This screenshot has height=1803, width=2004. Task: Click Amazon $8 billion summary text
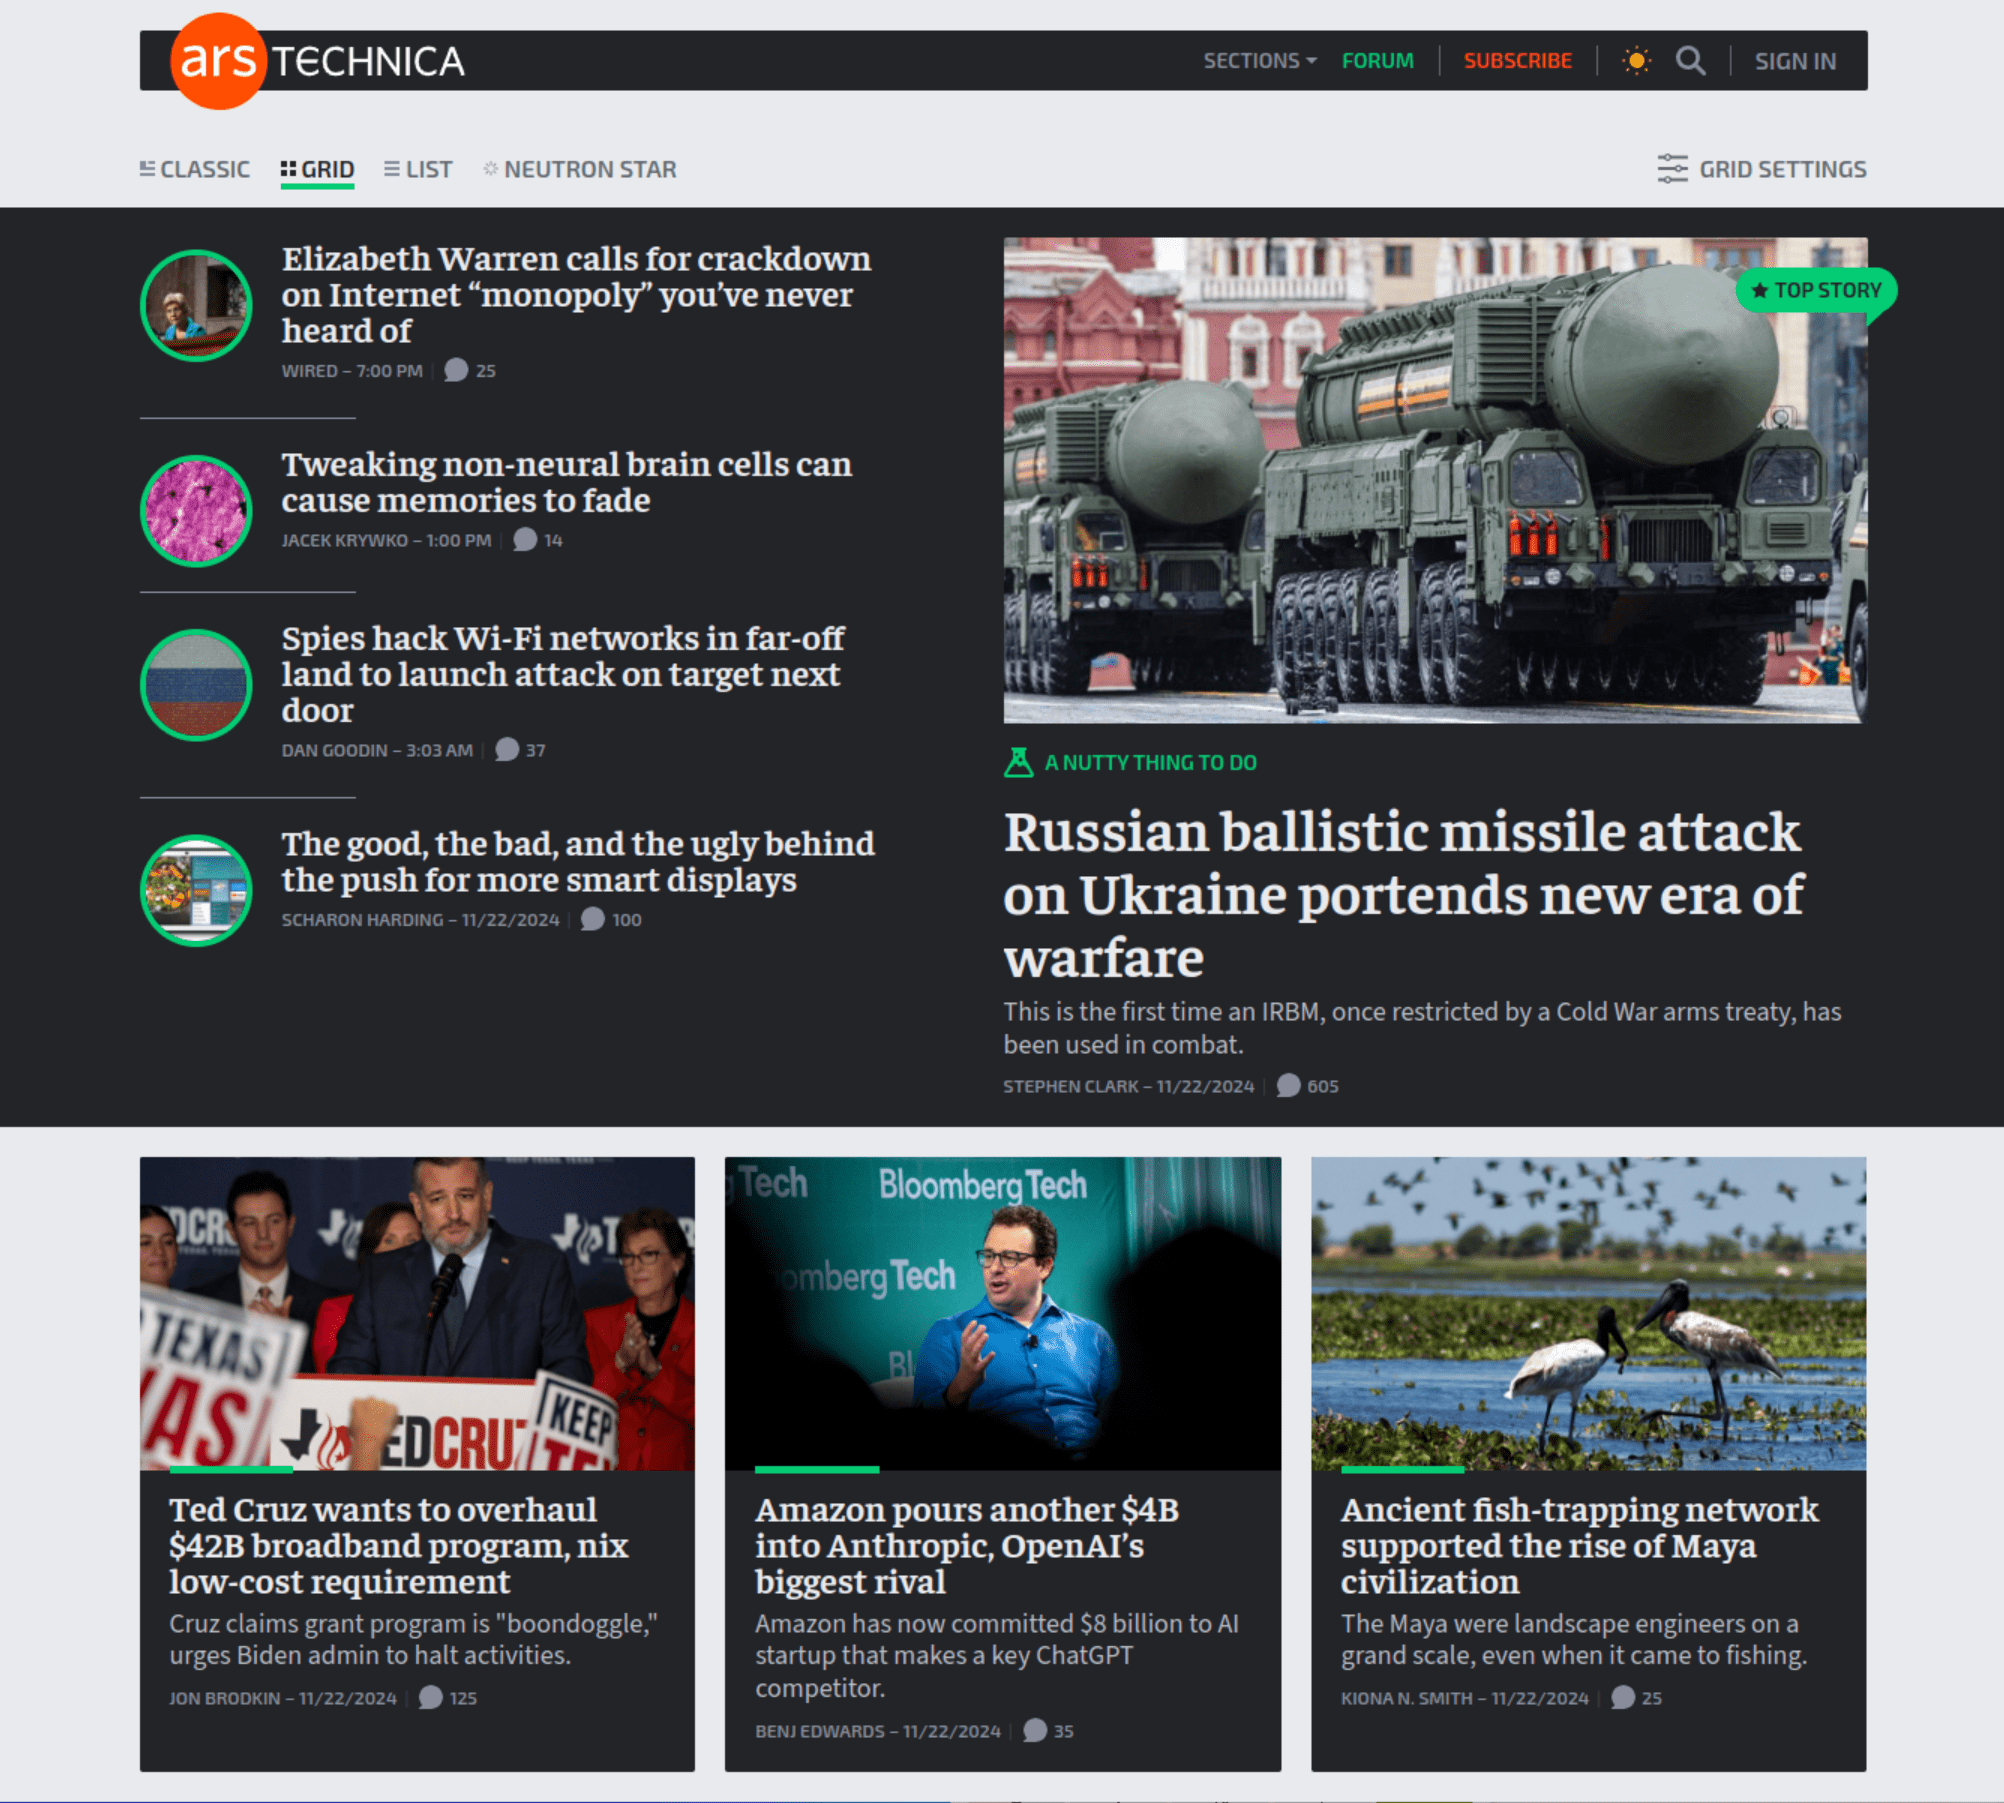(997, 1656)
